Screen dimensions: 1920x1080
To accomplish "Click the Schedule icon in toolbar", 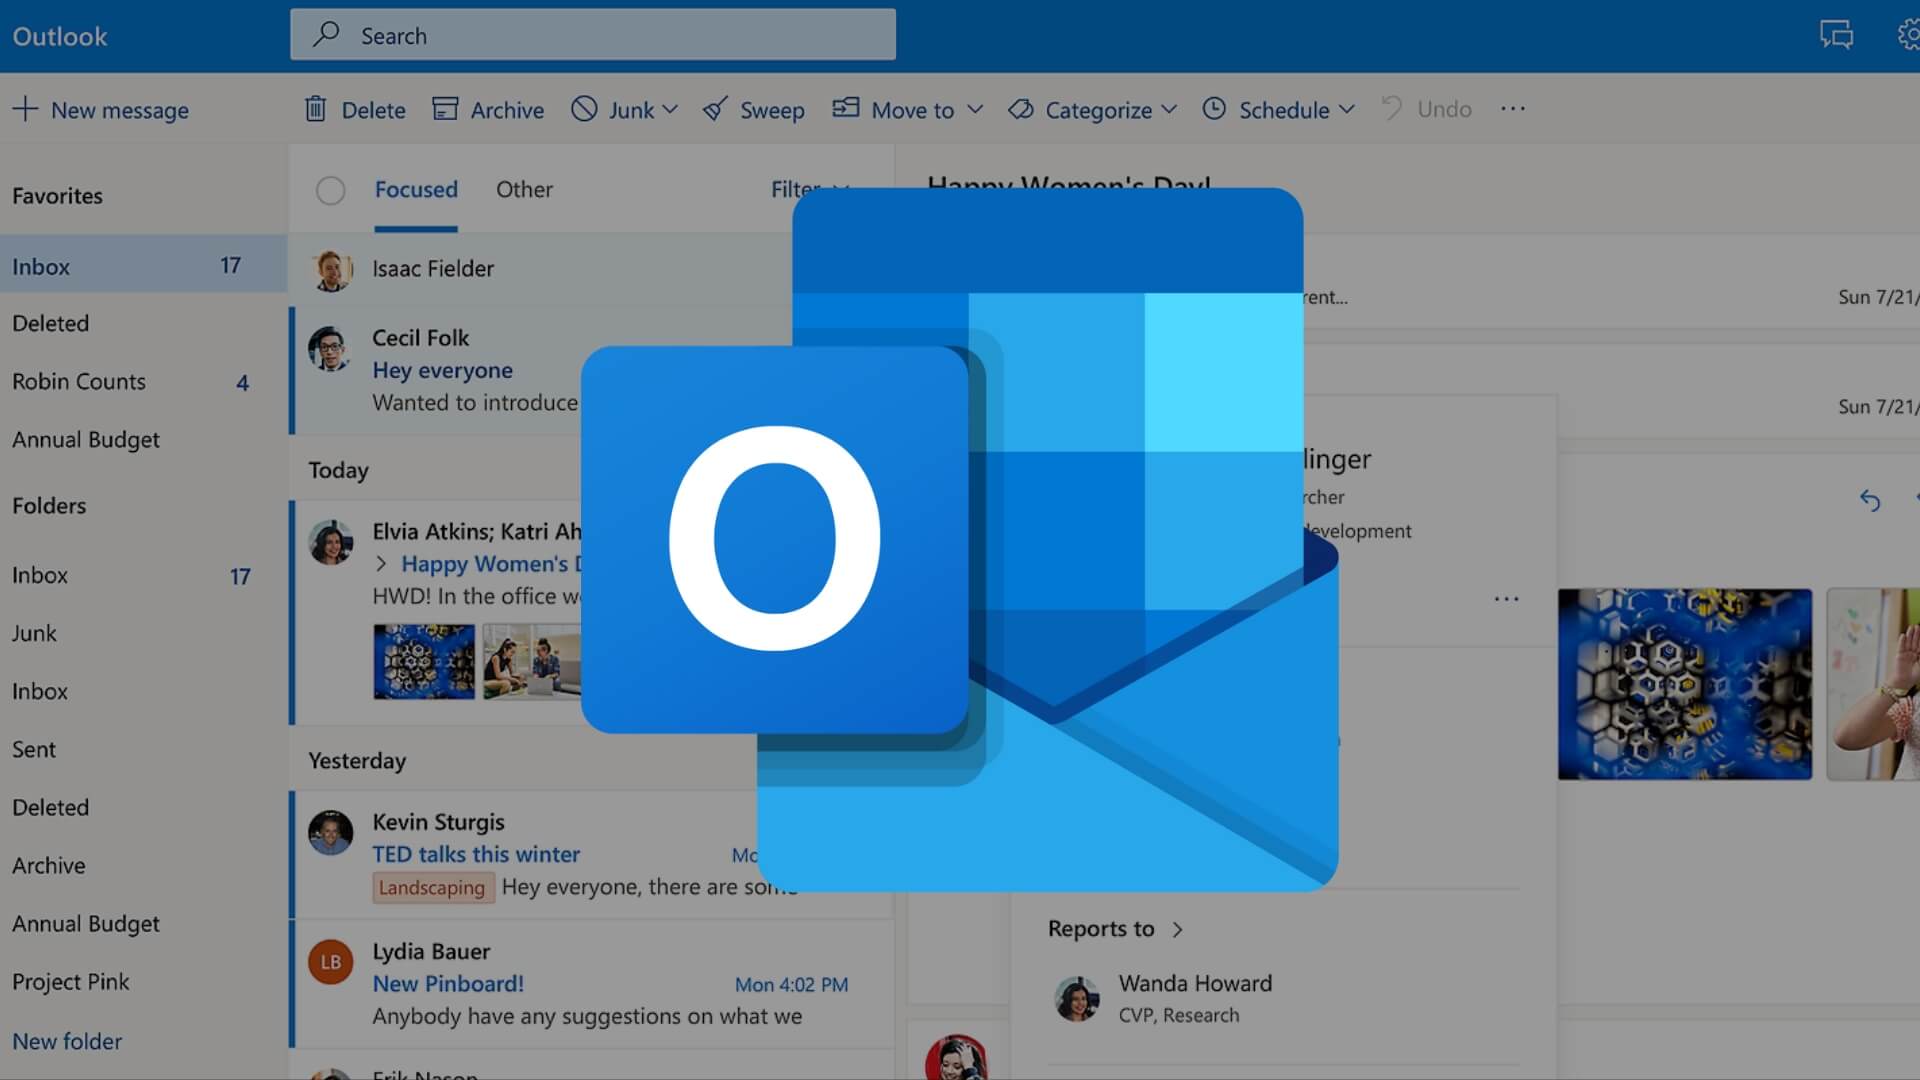I will point(1213,108).
